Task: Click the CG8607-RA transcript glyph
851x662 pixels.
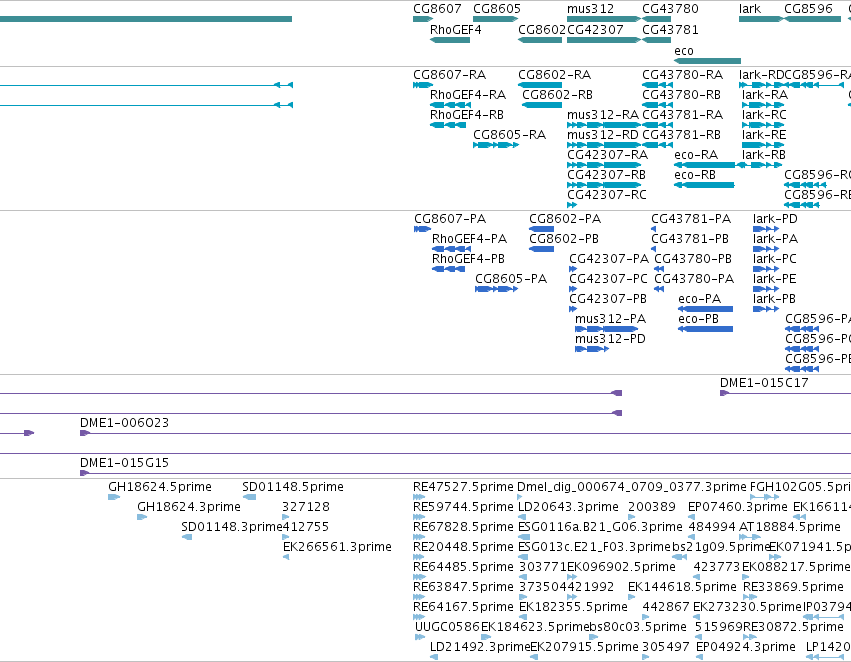Action: click(x=423, y=85)
